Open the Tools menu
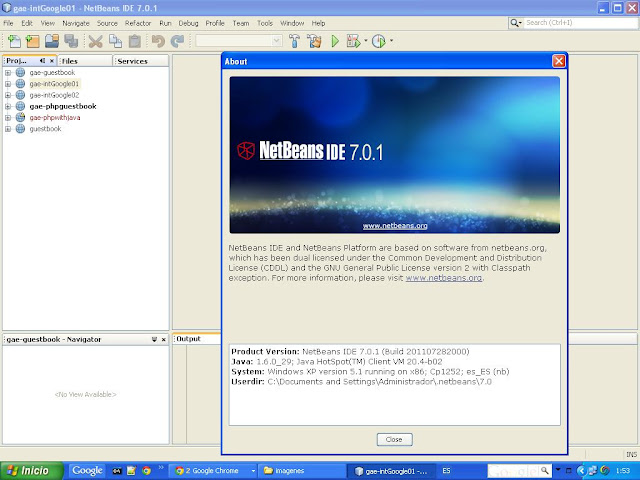Image resolution: width=640 pixels, height=480 pixels. pos(264,23)
